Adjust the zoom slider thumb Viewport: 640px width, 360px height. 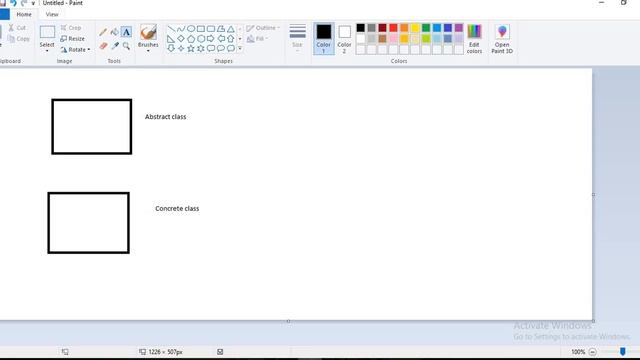(622, 351)
